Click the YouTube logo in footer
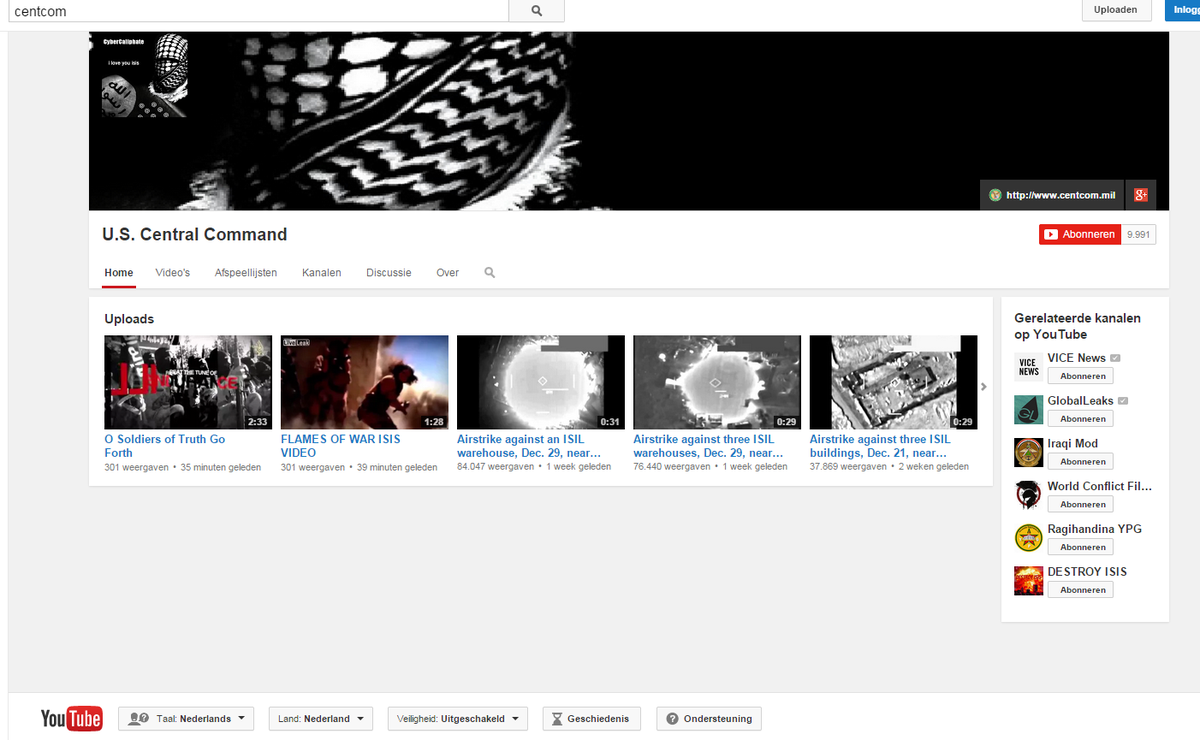1200x740 pixels. click(x=71, y=718)
